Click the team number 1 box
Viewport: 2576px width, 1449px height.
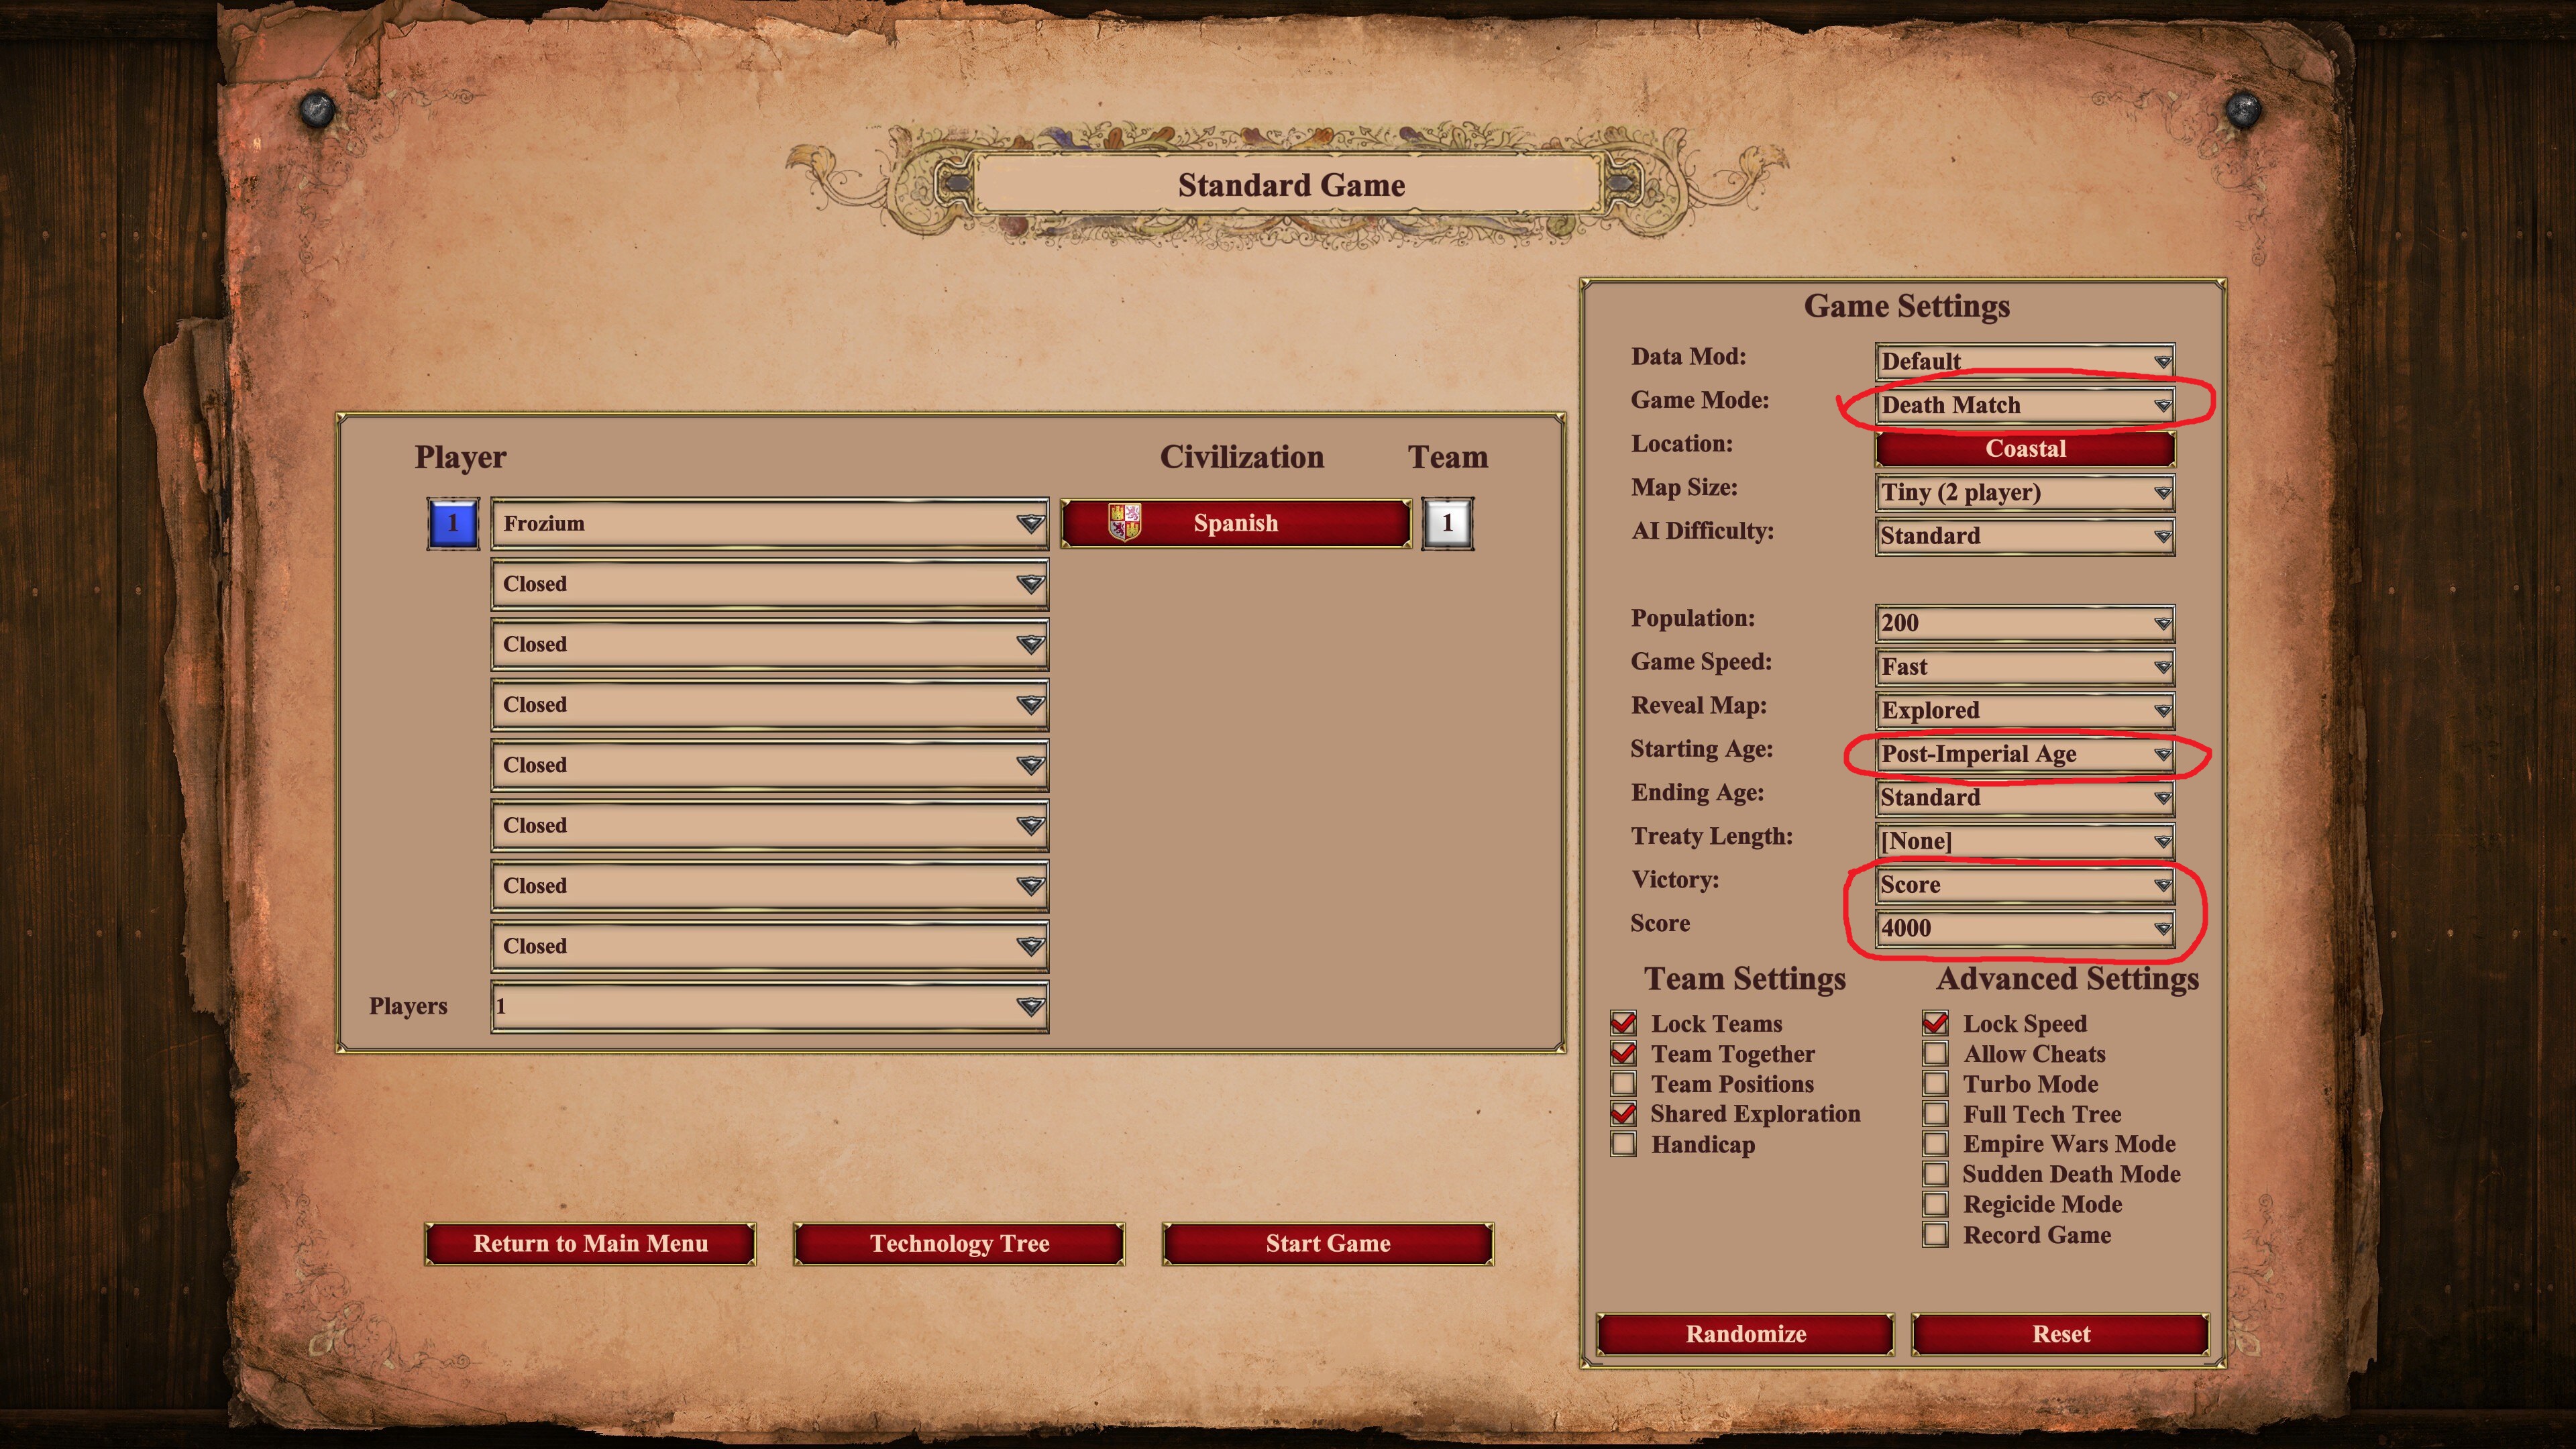pyautogui.click(x=1447, y=523)
